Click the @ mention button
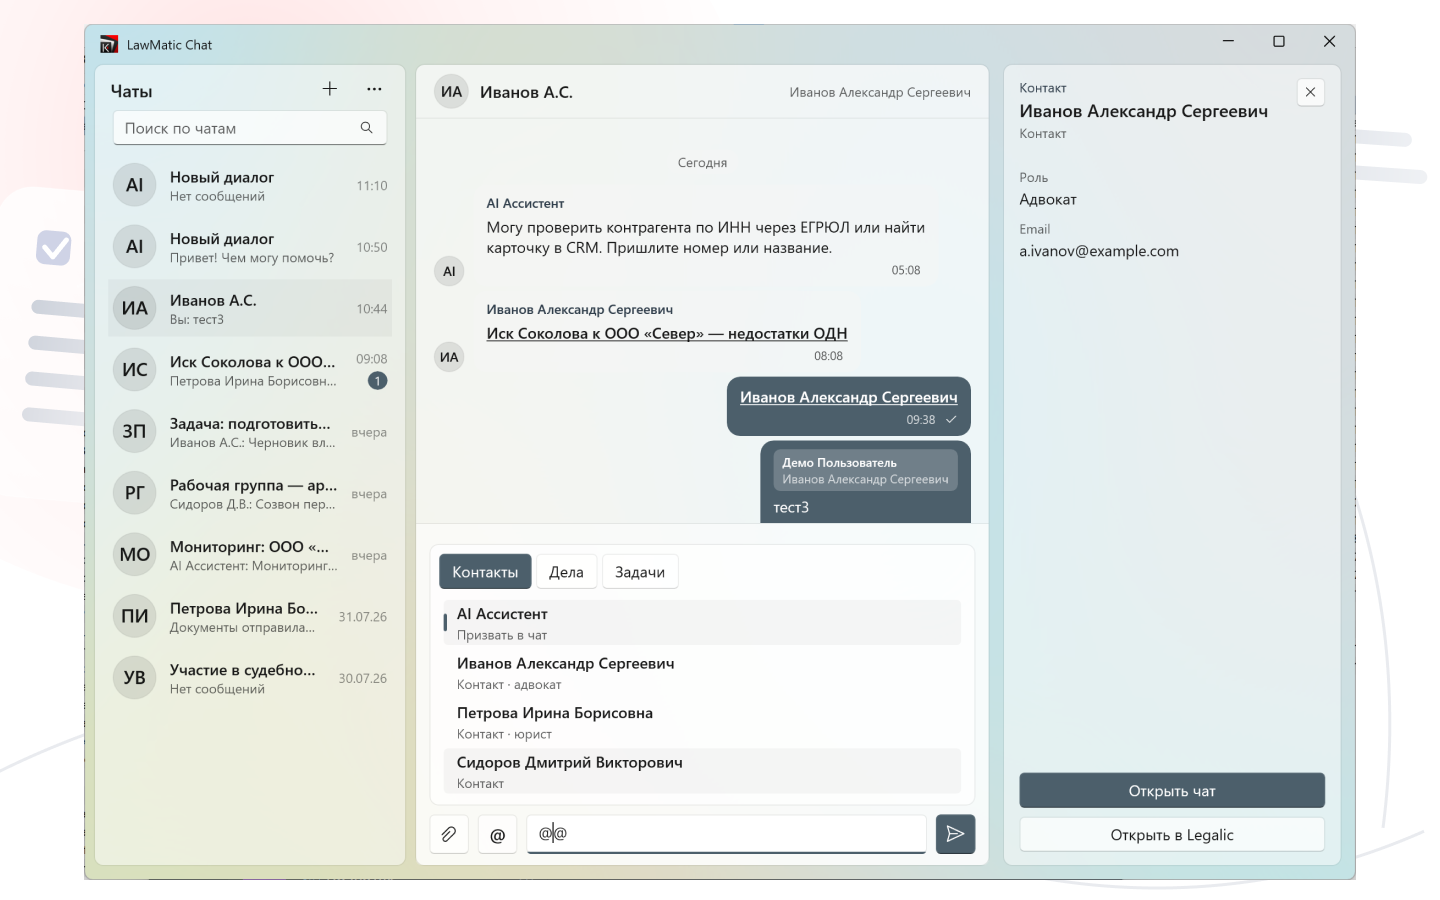 pyautogui.click(x=497, y=834)
